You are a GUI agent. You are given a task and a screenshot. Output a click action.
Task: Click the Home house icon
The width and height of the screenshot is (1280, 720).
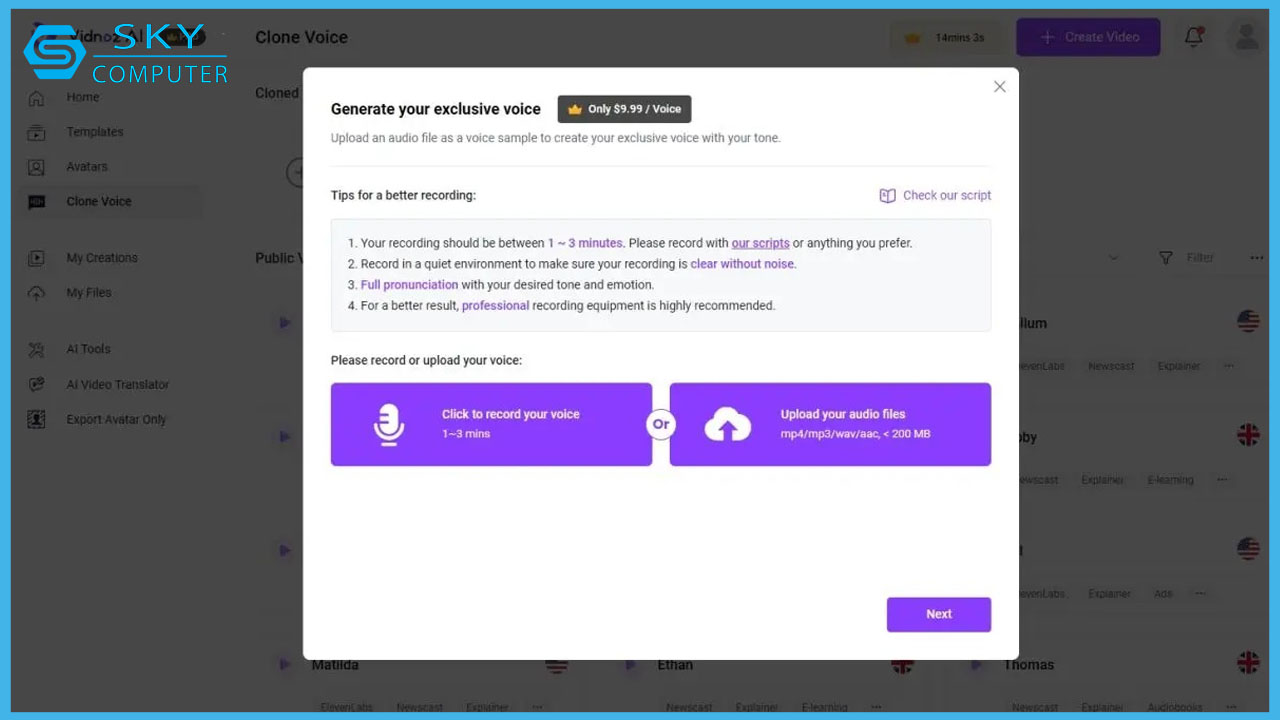37,98
